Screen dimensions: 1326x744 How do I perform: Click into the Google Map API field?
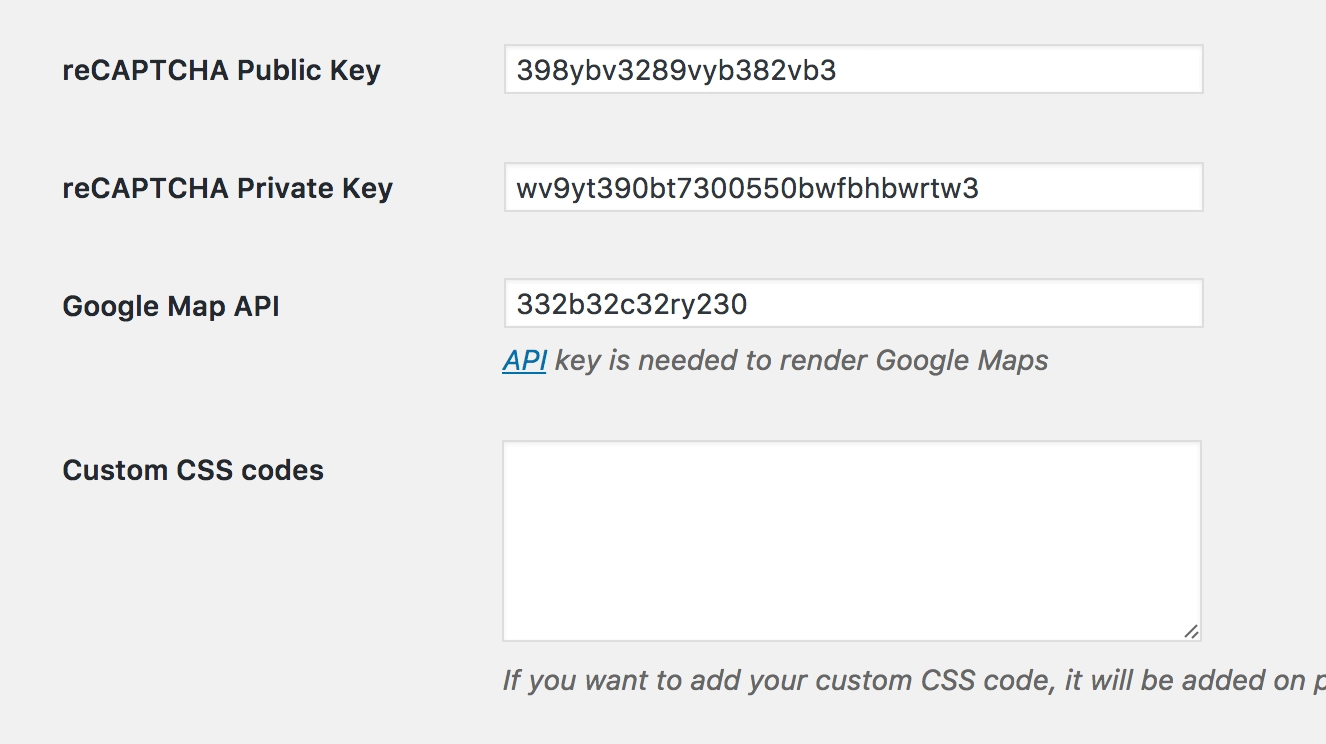coord(853,303)
